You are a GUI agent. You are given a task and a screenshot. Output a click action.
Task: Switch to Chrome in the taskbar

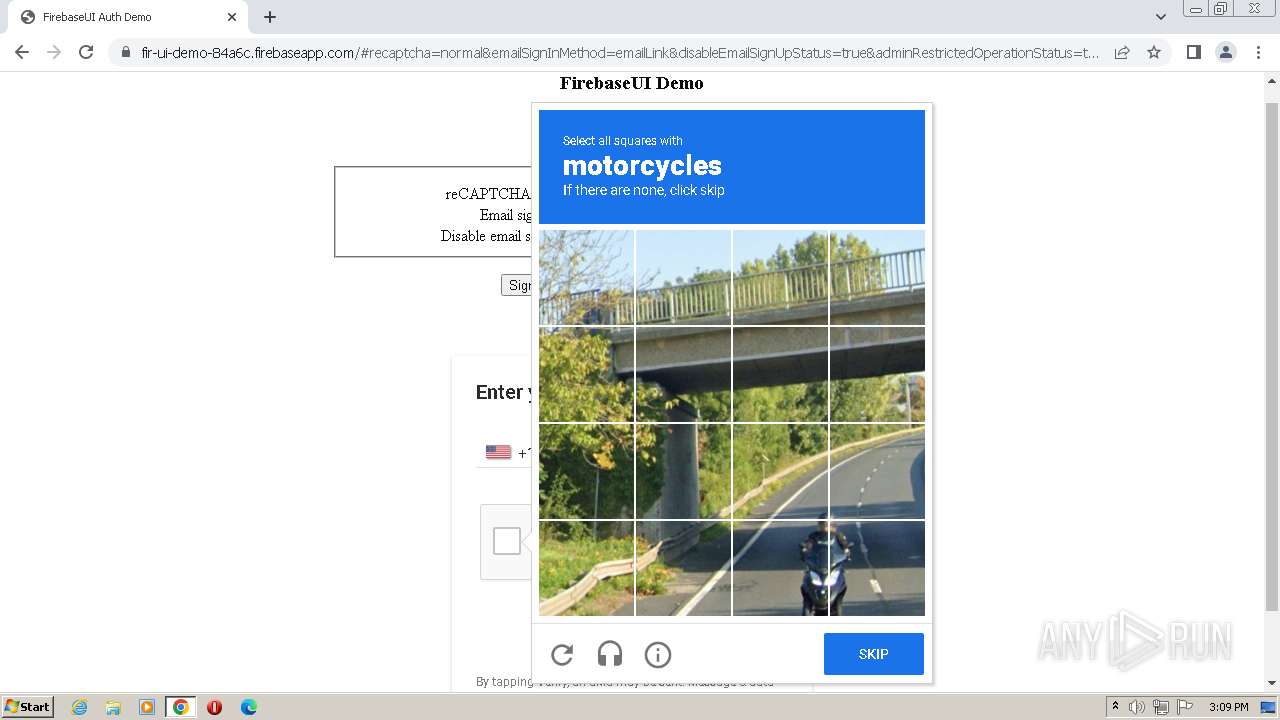point(181,707)
